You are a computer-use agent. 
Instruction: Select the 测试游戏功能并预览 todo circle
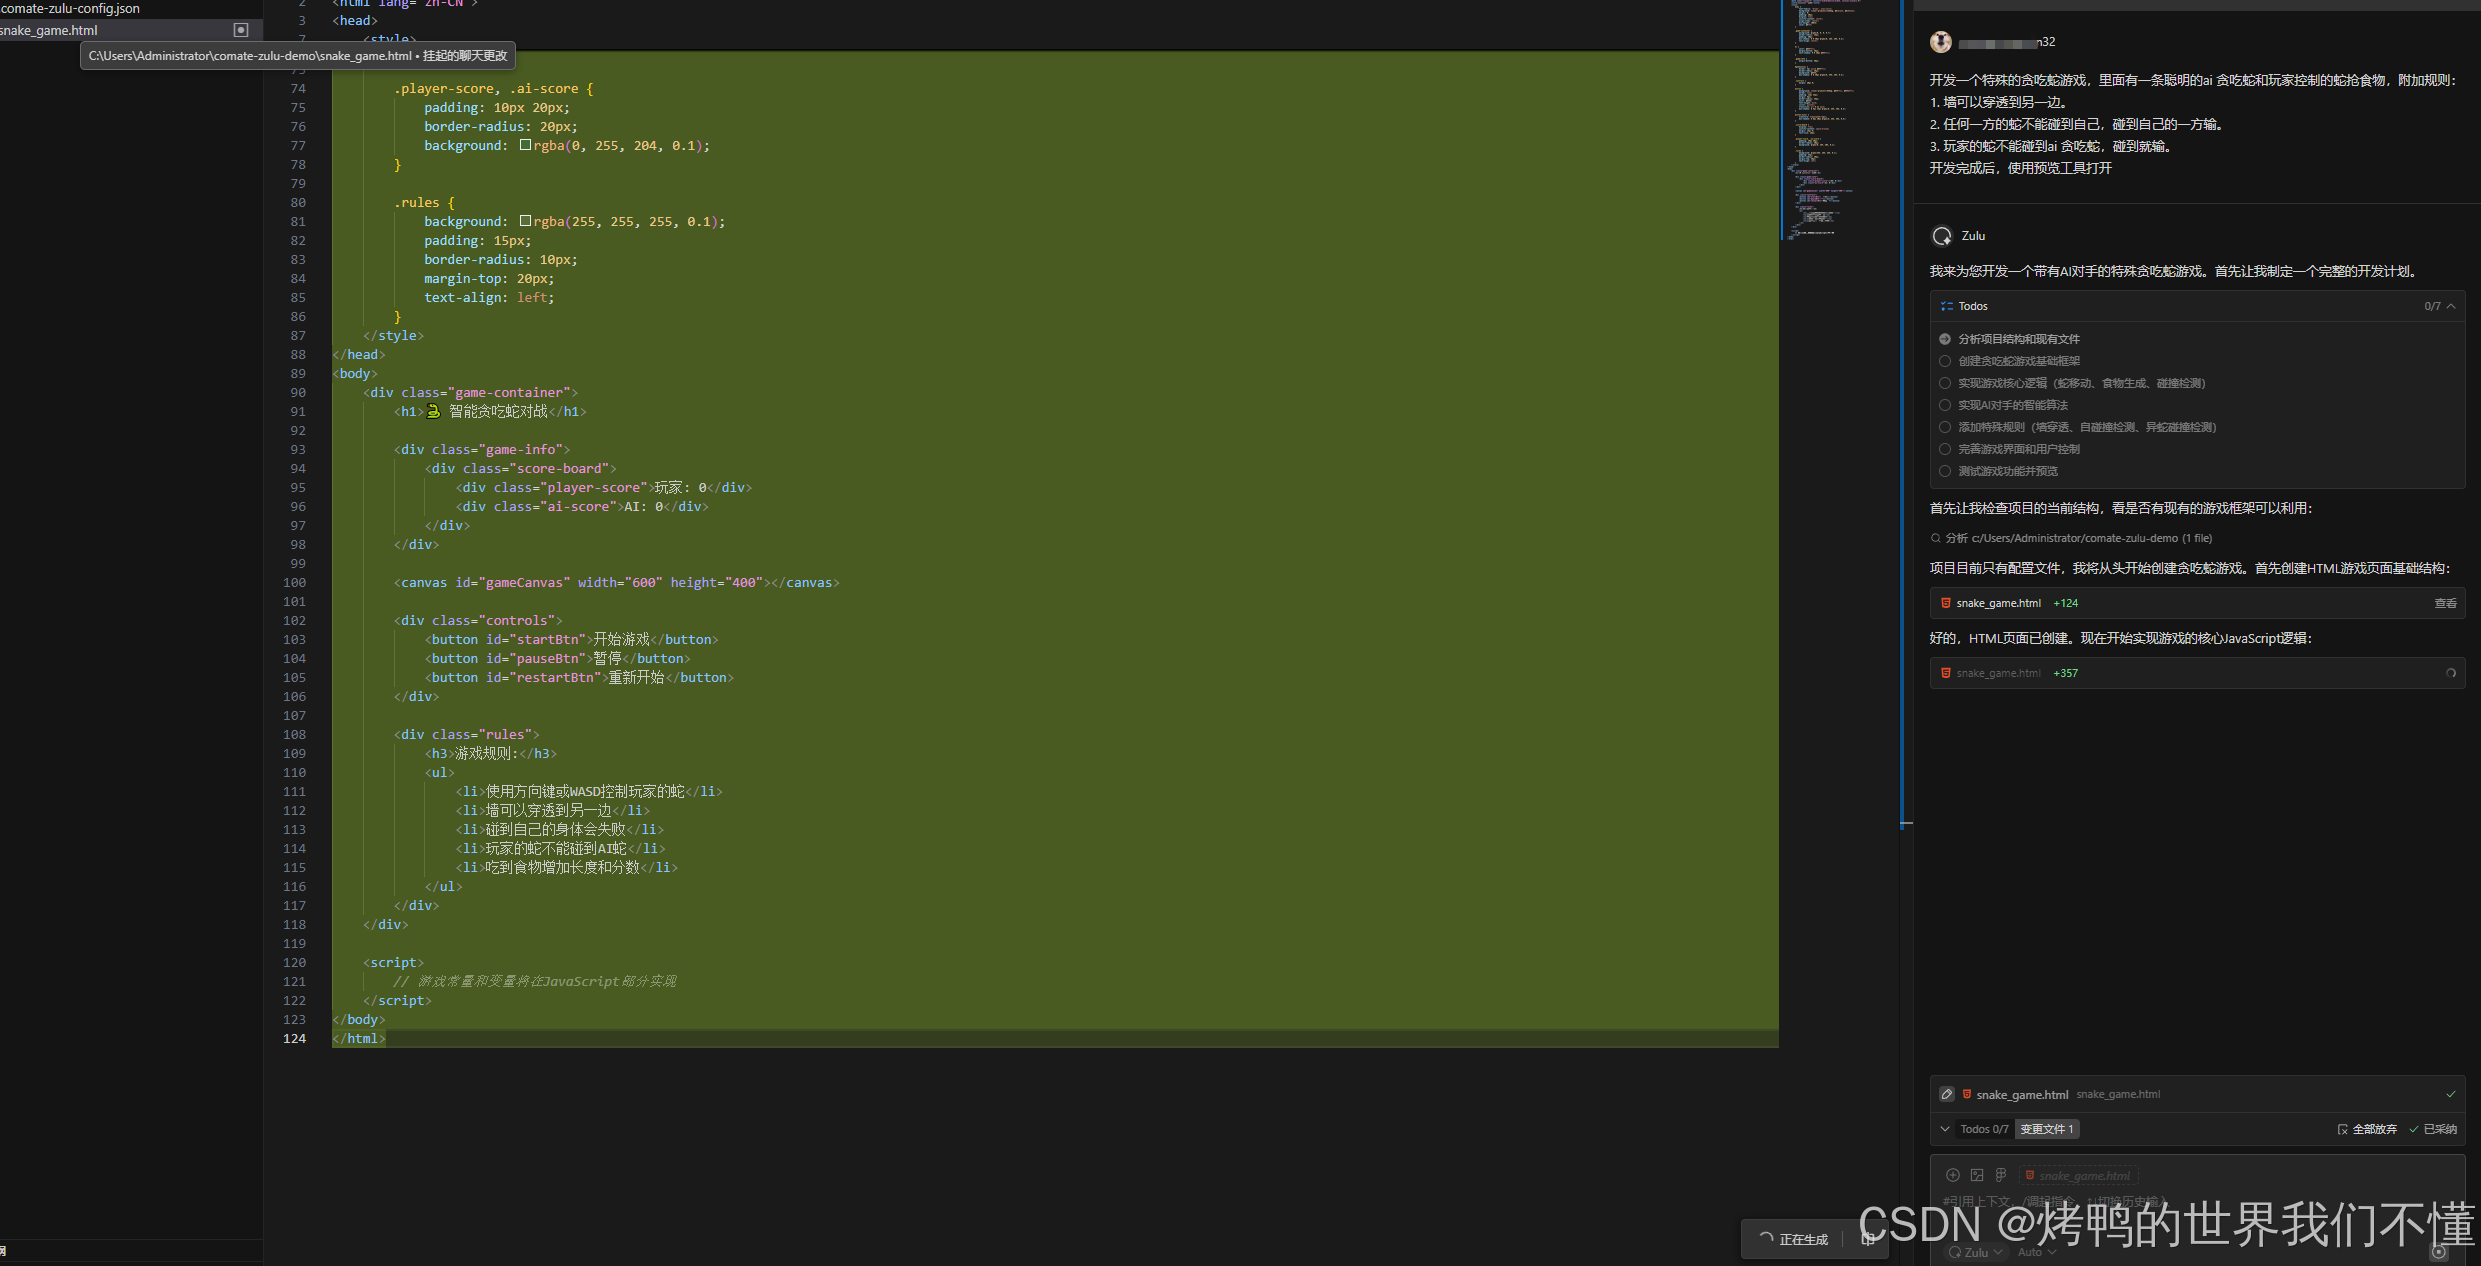(x=1945, y=471)
